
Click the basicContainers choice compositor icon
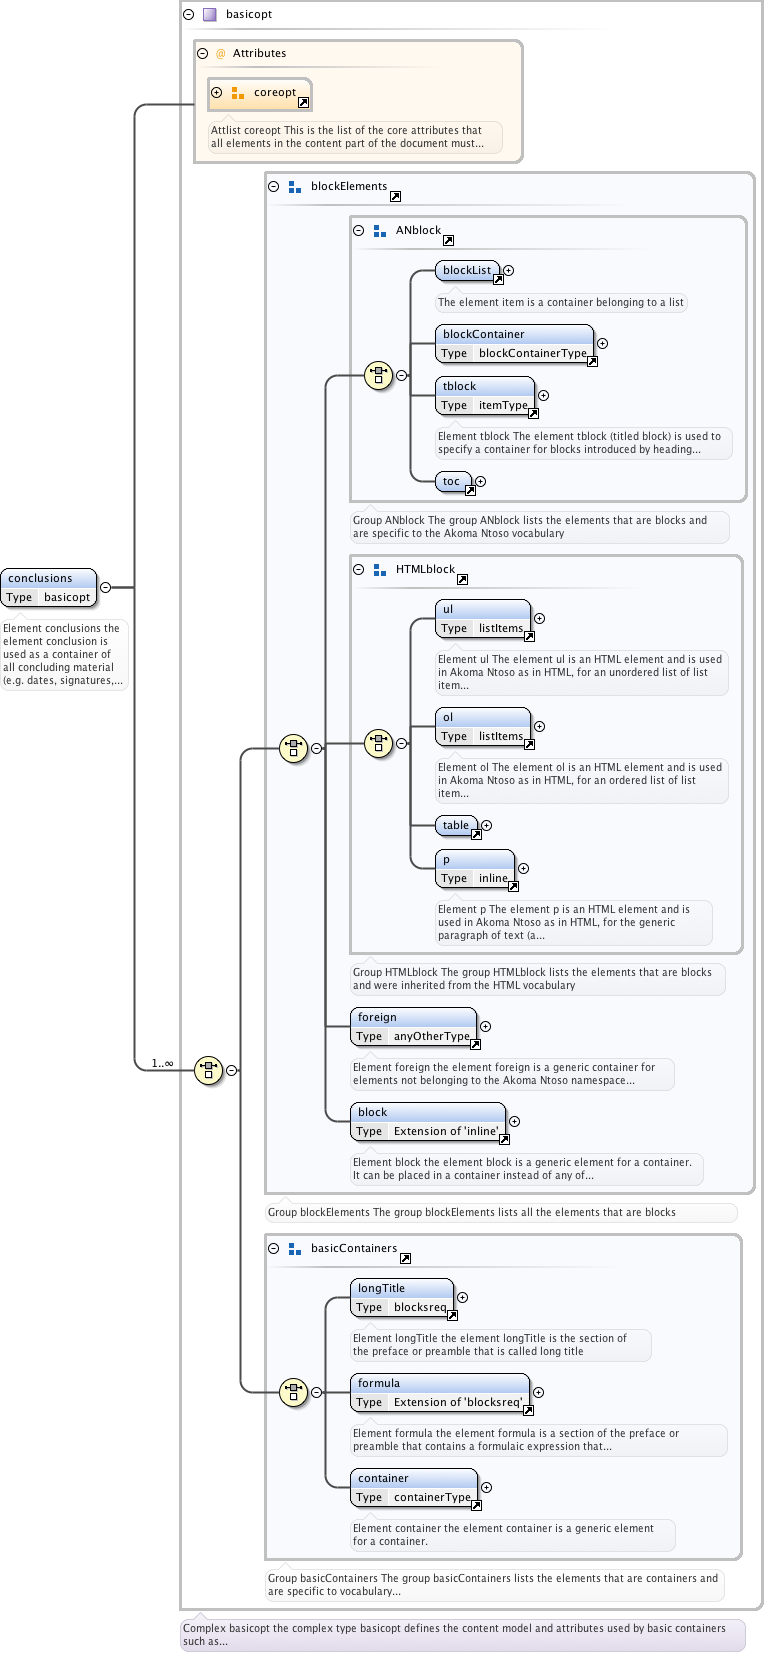click(x=293, y=1392)
